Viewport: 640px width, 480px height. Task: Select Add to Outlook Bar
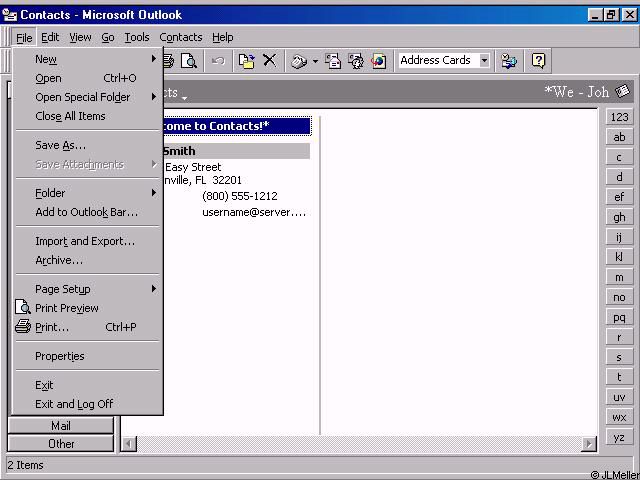[87, 212]
